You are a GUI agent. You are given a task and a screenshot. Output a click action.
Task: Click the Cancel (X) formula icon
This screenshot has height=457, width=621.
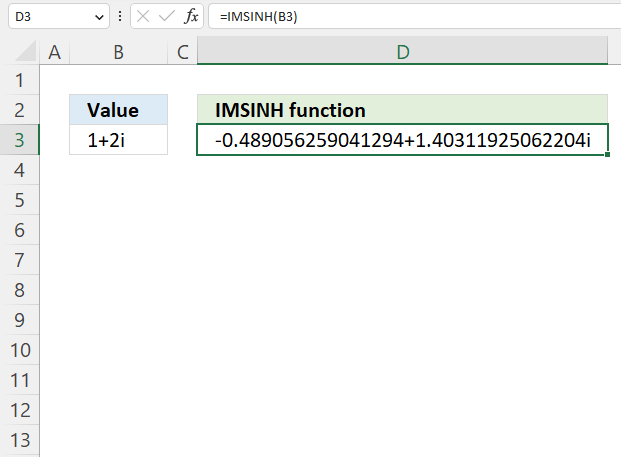pyautogui.click(x=143, y=17)
